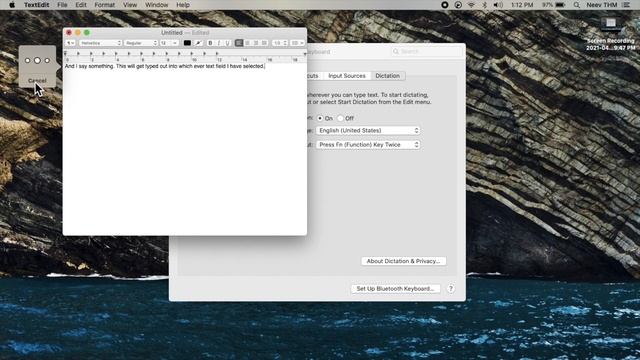Screen dimensions: 640x360
Task: Click the right margin marker on the ruler
Action: pos(305,53)
